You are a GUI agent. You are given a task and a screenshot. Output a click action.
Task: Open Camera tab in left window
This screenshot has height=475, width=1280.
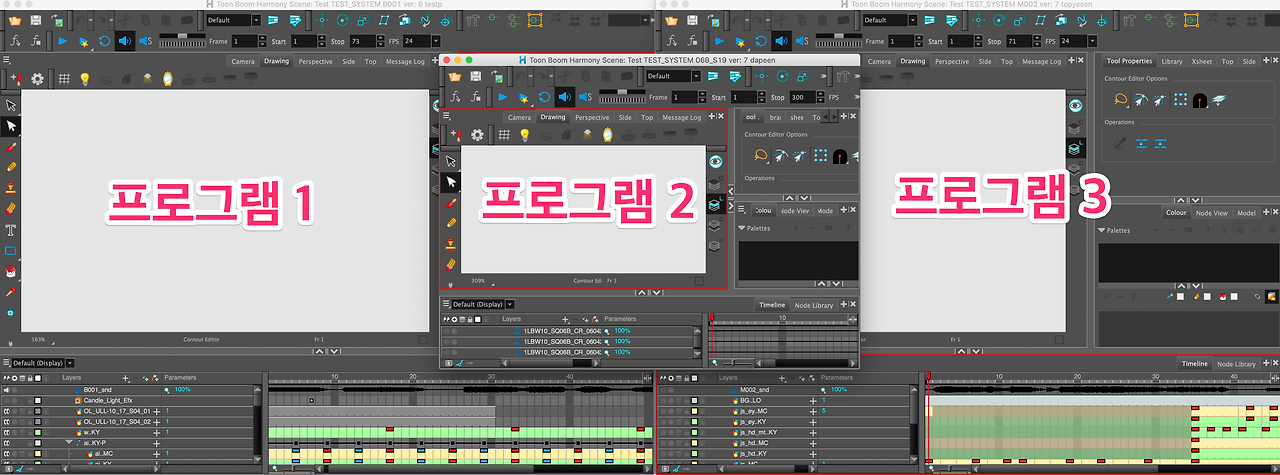[243, 61]
